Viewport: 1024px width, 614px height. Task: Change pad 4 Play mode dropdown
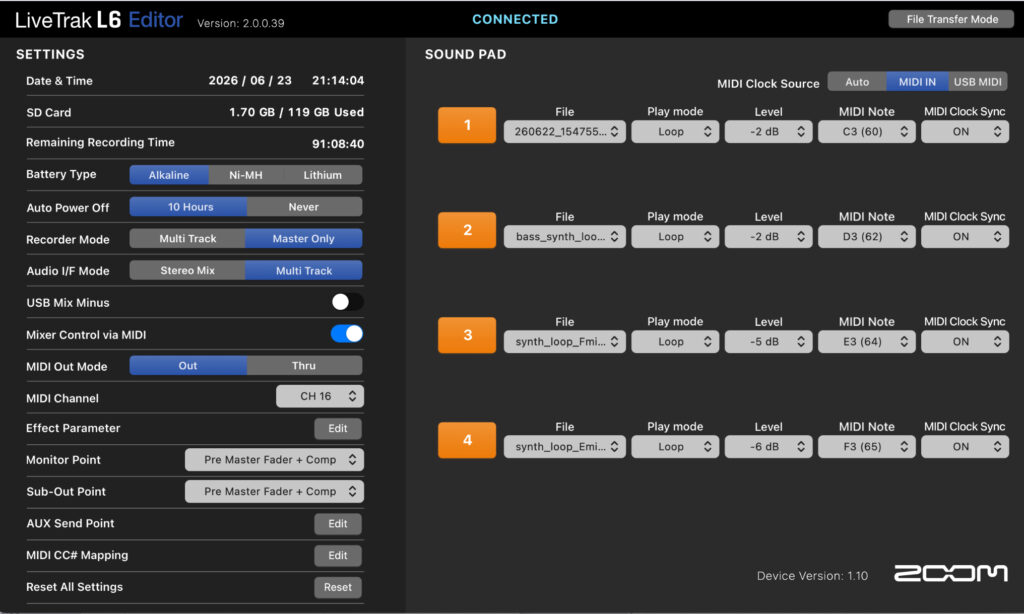(x=675, y=447)
